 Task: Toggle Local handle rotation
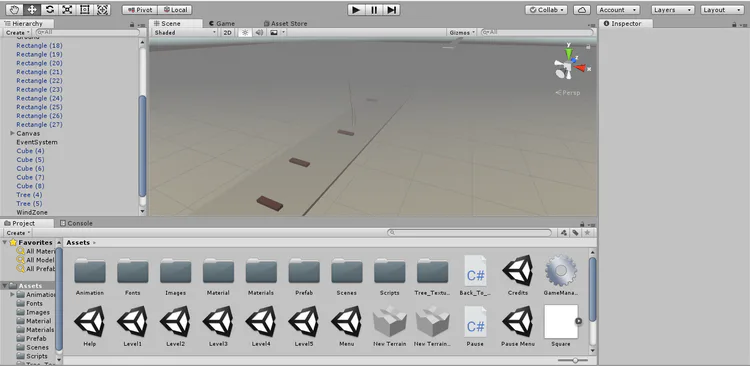coord(175,10)
